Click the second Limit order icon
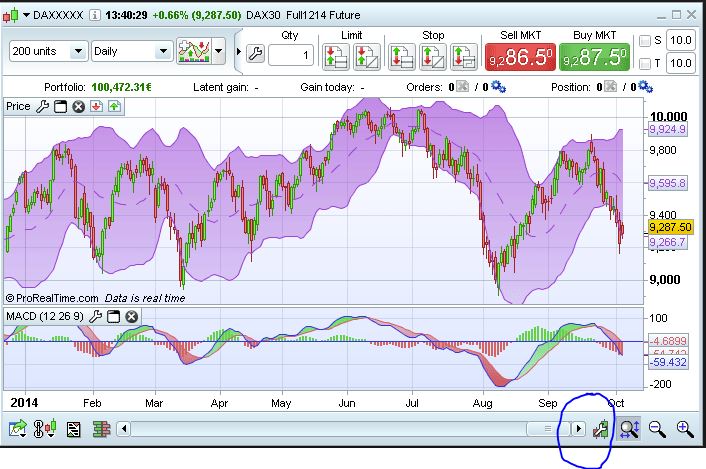 pyautogui.click(x=367, y=57)
